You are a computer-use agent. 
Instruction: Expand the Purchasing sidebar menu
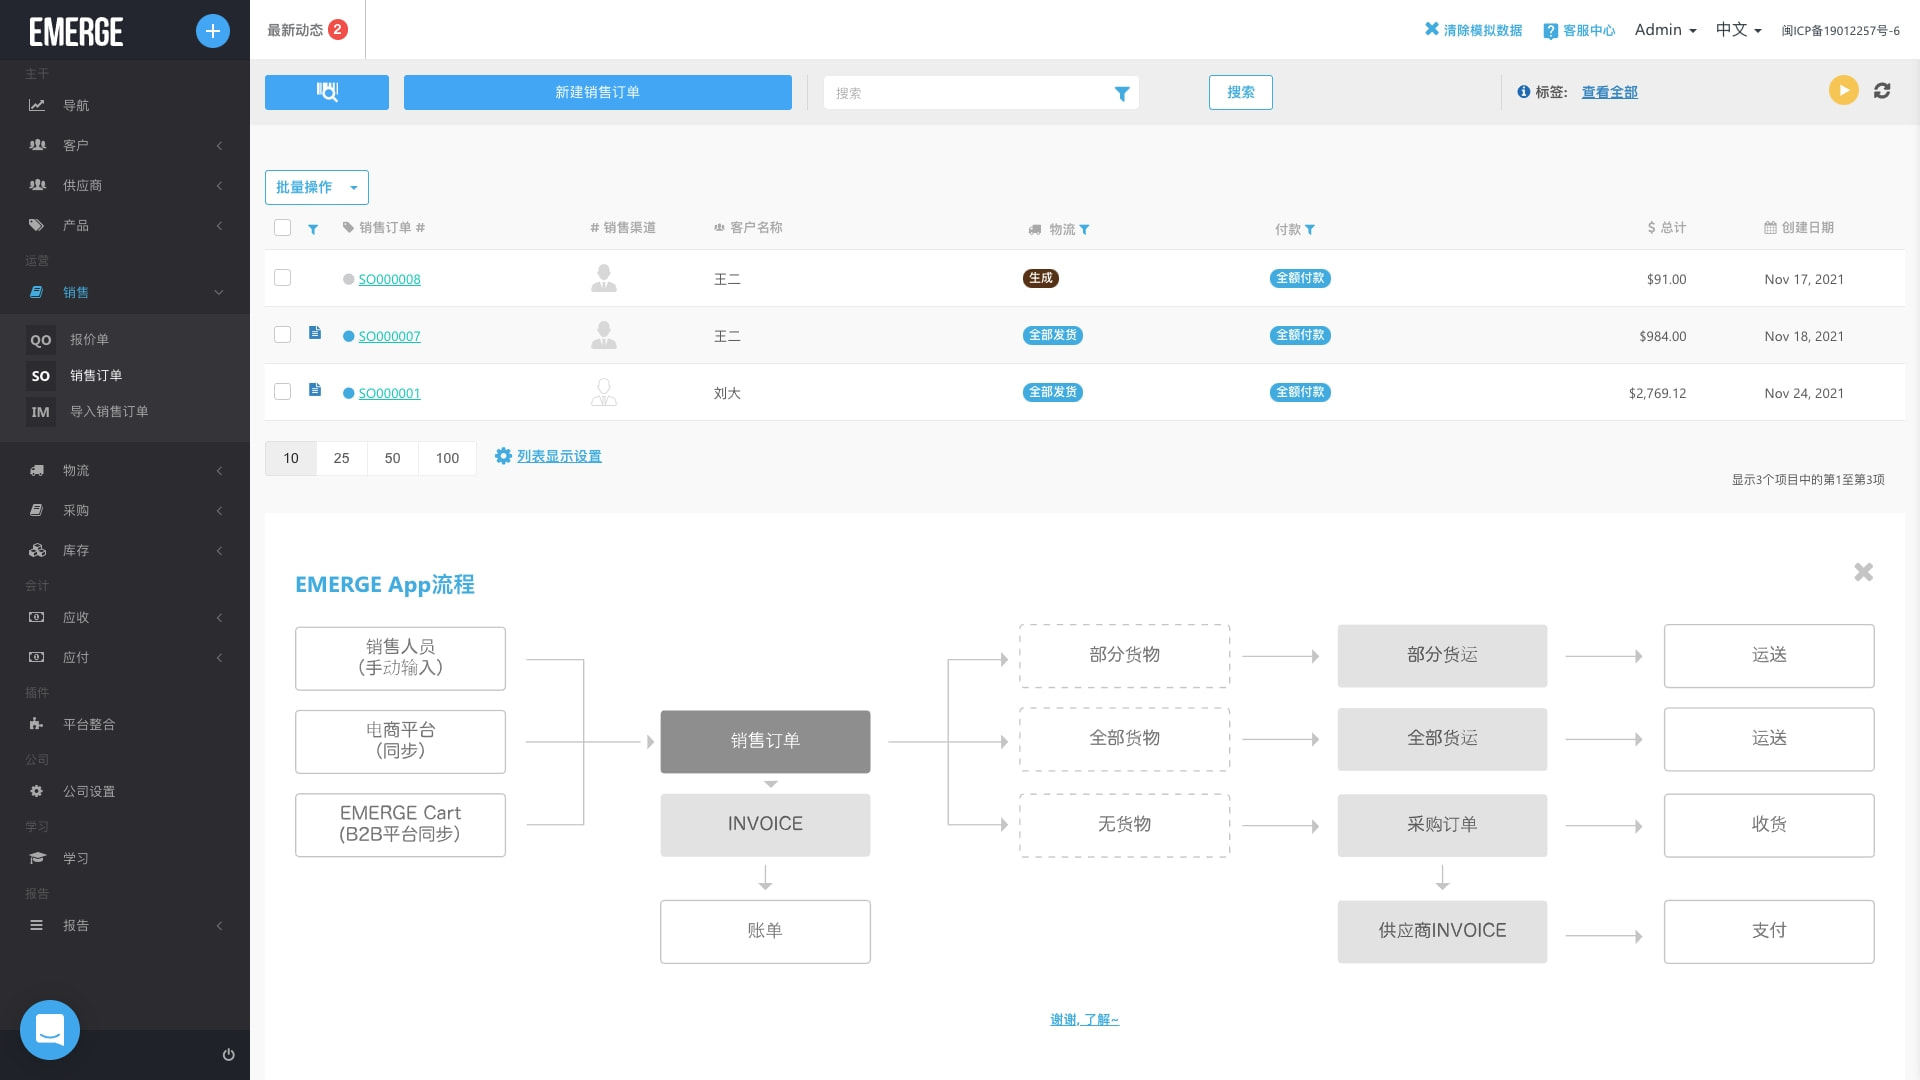coord(125,510)
